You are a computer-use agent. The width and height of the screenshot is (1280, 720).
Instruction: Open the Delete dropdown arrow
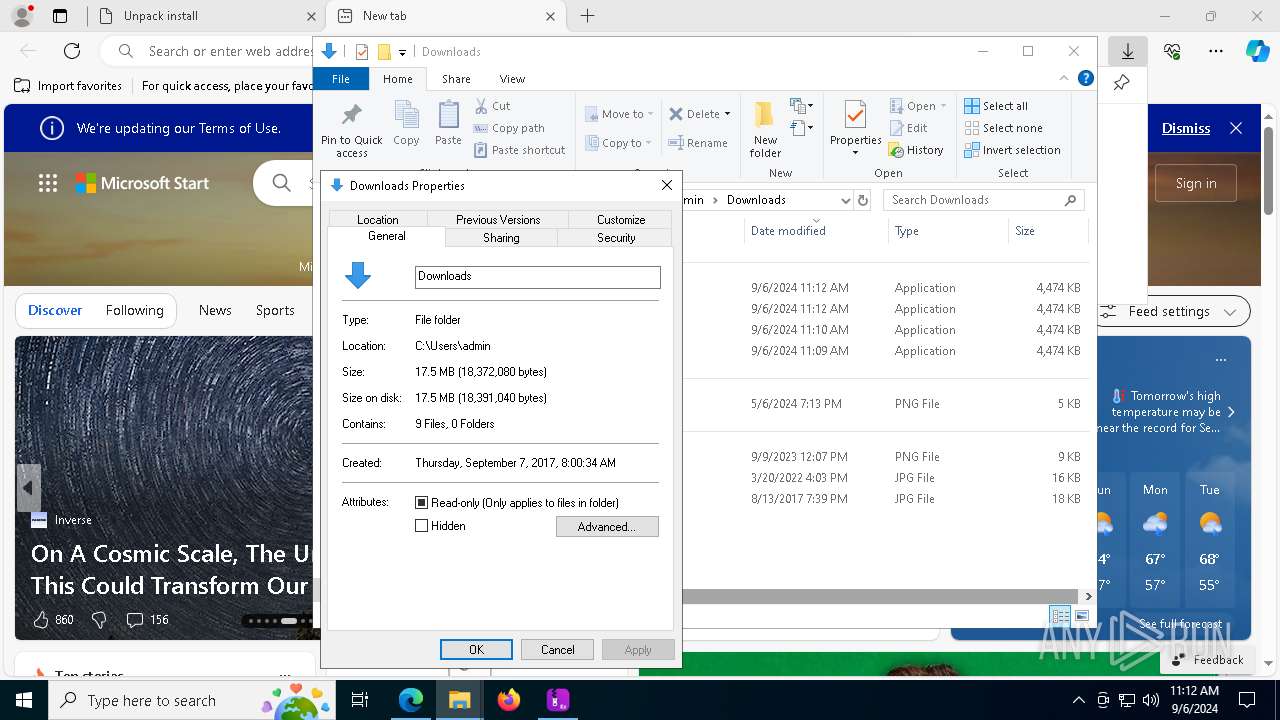(727, 114)
